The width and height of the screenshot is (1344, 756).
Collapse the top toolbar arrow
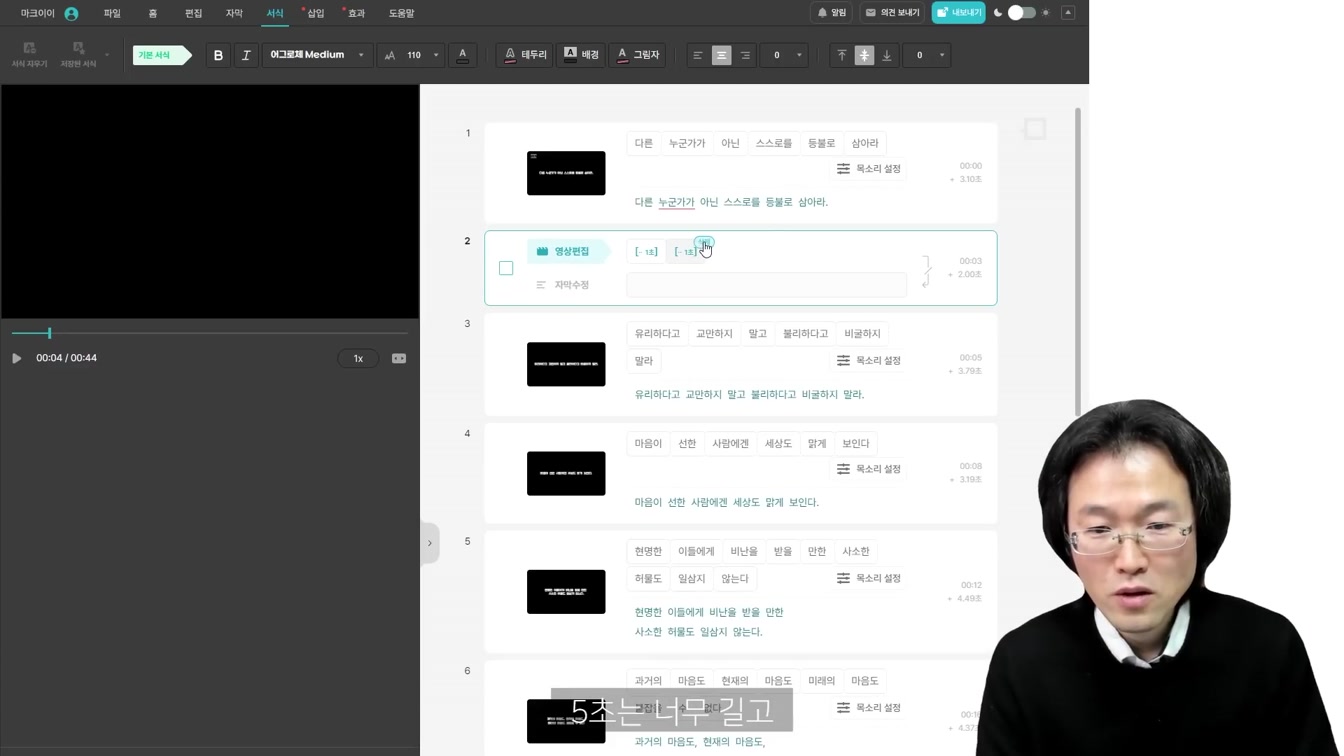click(1068, 13)
